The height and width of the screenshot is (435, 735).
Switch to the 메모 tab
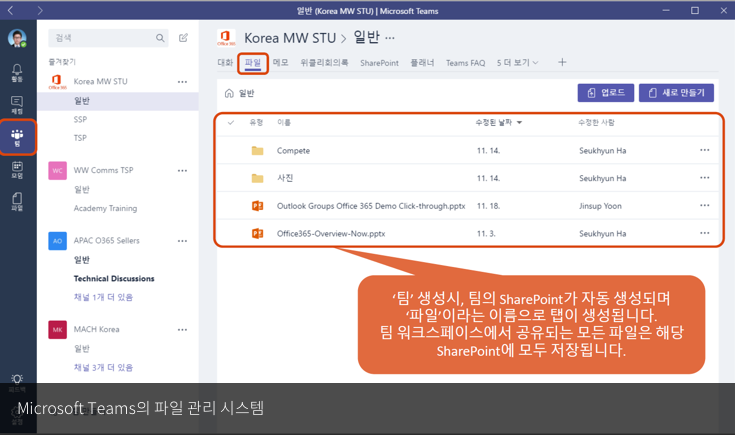point(280,62)
